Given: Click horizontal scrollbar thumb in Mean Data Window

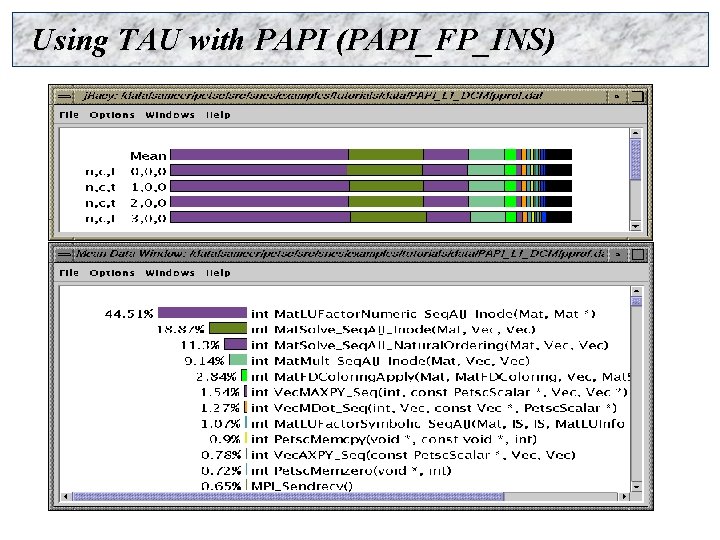Looking at the screenshot, I should [x=288, y=496].
